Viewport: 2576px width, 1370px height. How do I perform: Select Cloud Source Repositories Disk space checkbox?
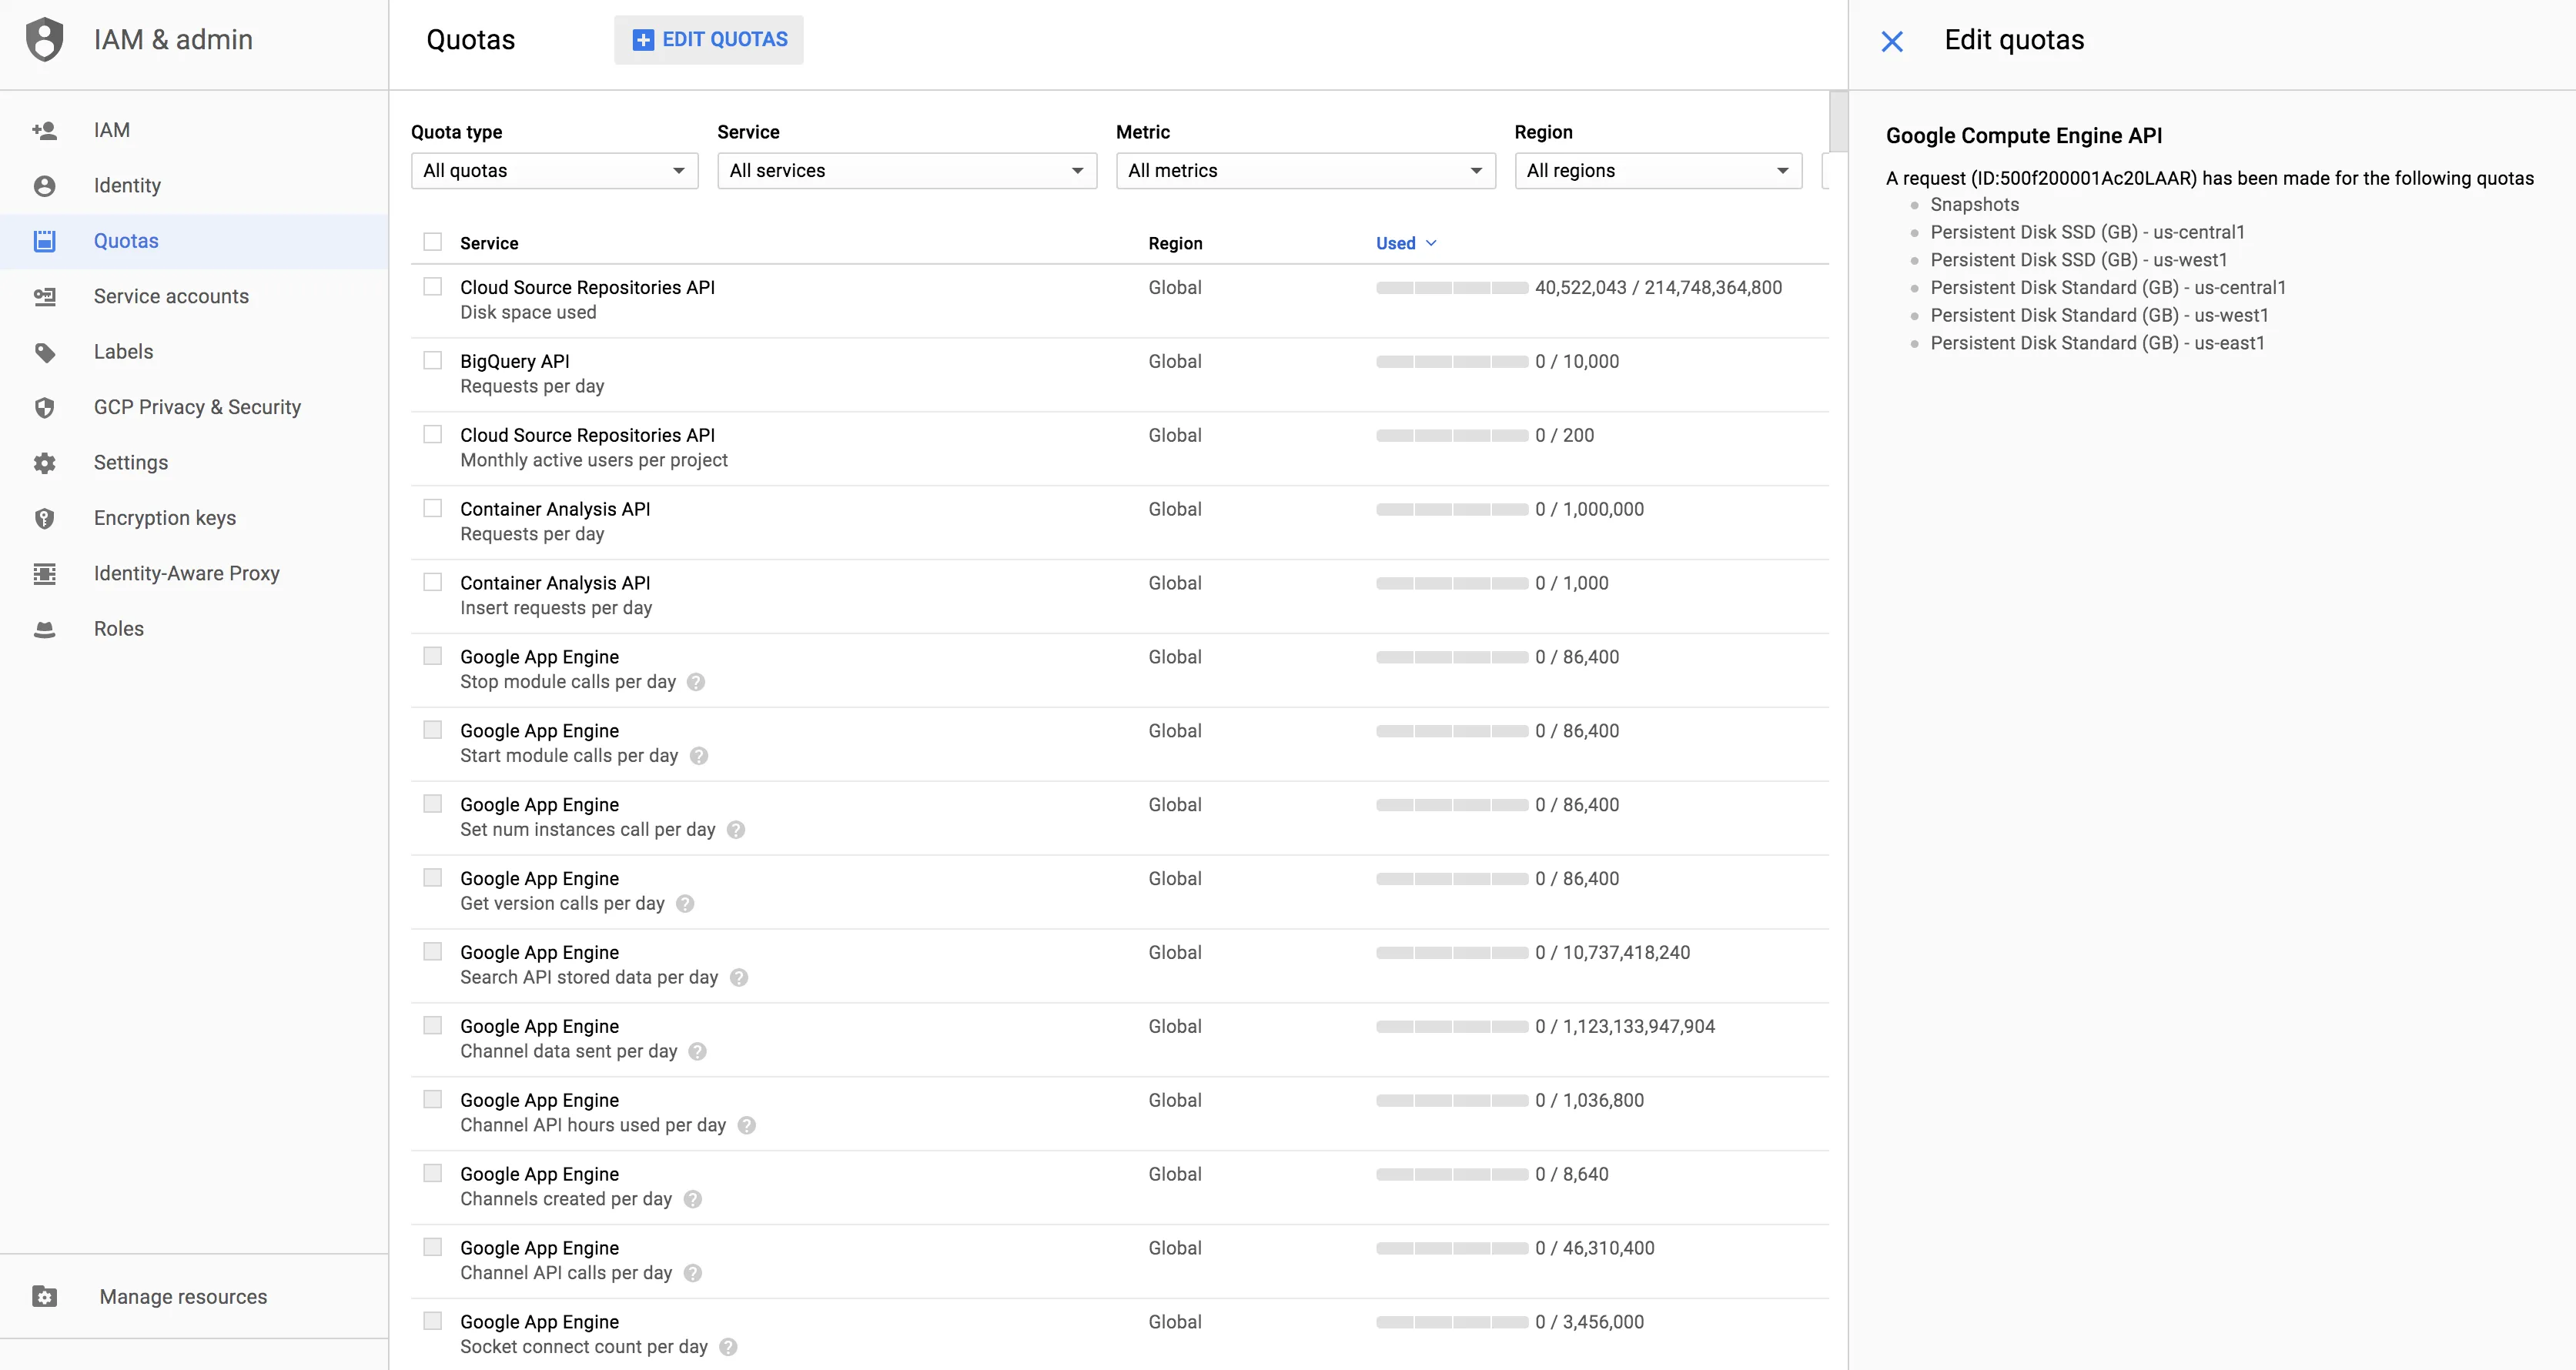[x=432, y=287]
